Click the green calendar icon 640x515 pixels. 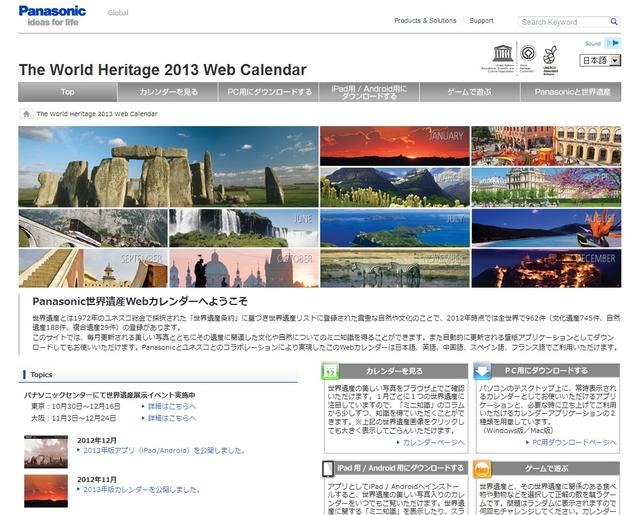click(330, 371)
